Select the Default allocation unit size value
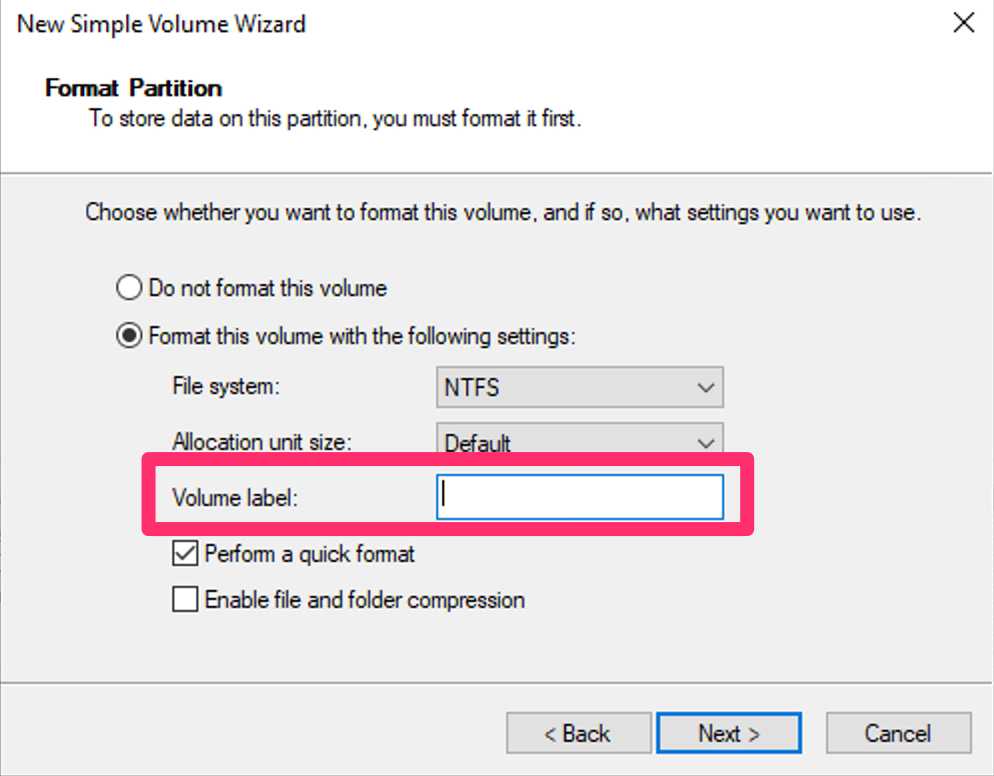994x776 pixels. [x=480, y=442]
